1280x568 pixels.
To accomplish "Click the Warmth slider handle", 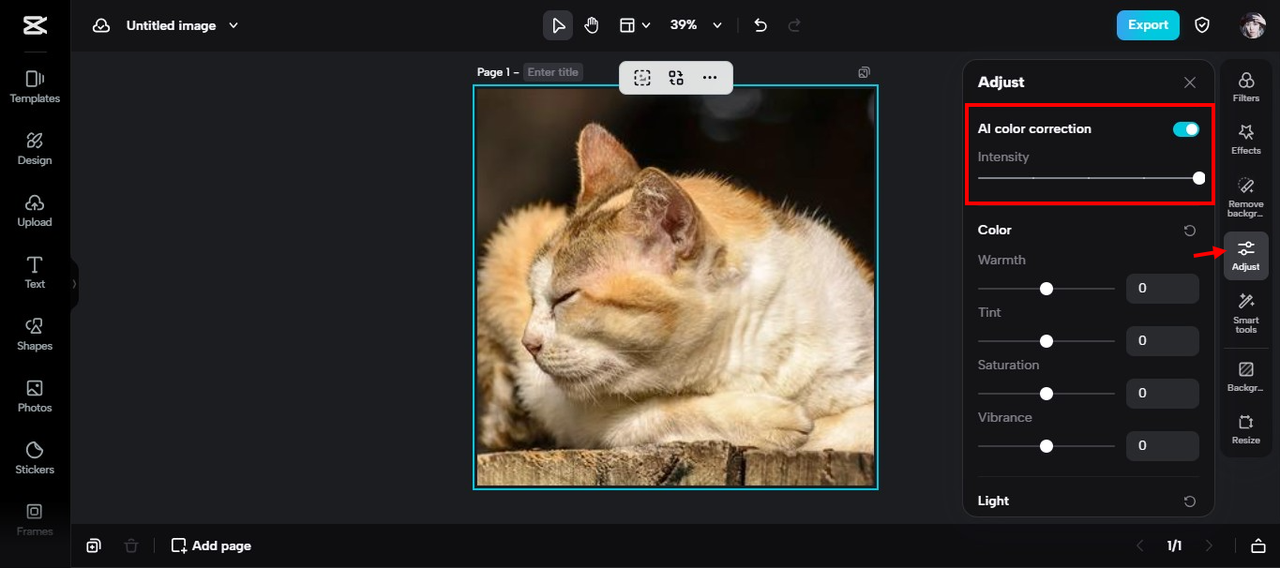I will tap(1046, 288).
